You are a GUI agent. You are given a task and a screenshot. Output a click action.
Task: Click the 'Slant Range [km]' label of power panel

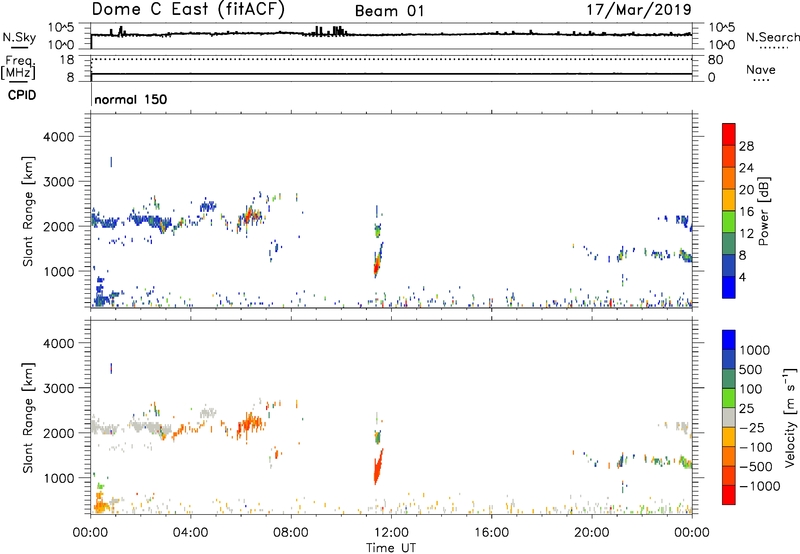point(28,211)
